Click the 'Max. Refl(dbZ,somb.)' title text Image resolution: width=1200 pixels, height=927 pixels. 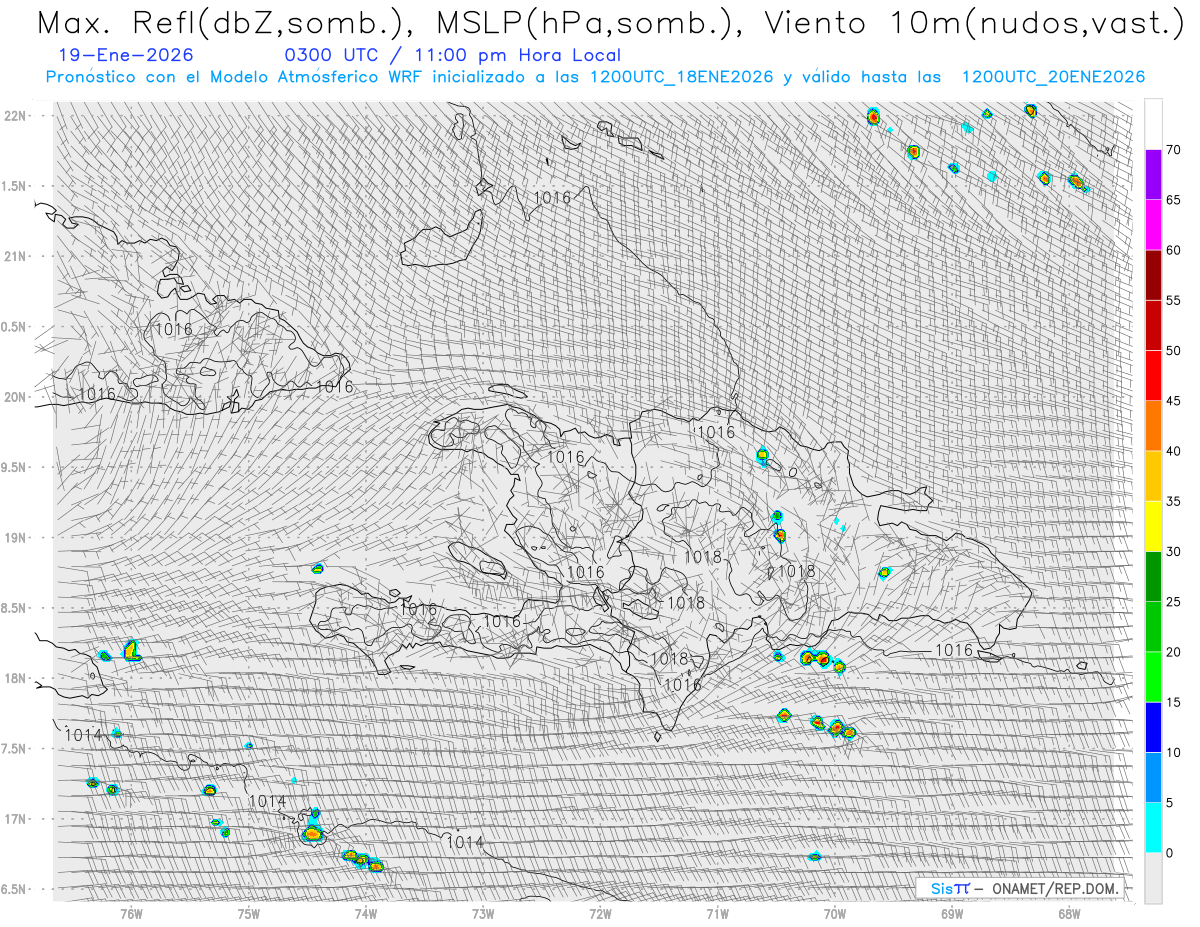pos(226,23)
